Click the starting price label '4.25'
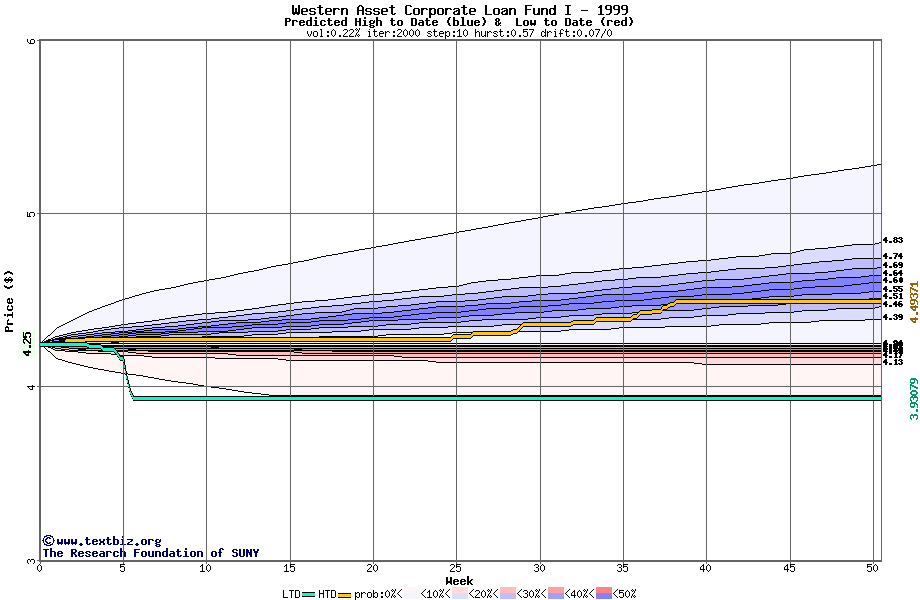The image size is (920, 600). [28, 344]
